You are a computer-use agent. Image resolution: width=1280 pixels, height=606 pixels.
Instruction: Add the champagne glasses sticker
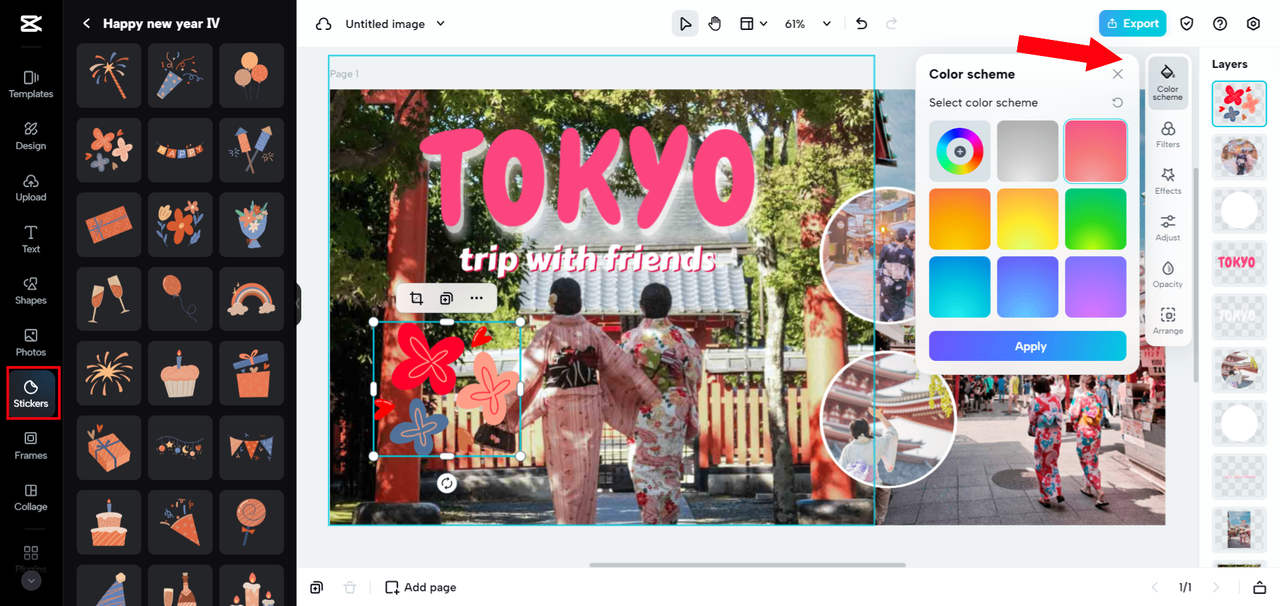[109, 299]
